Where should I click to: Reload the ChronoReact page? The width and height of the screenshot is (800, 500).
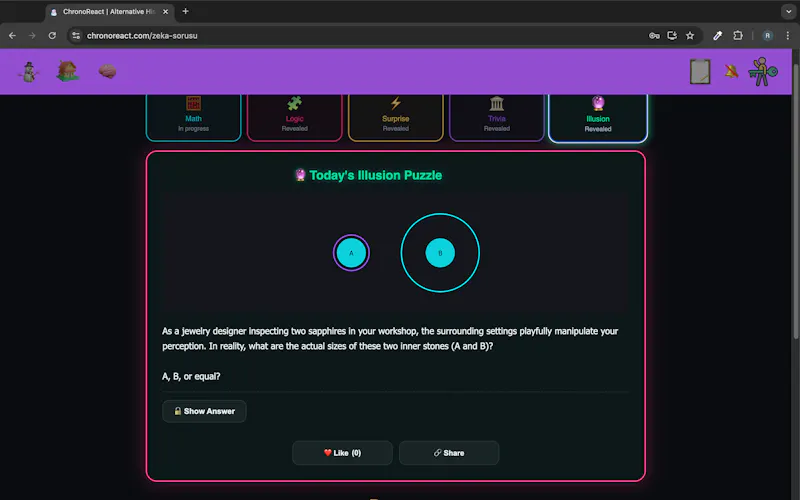pyautogui.click(x=52, y=36)
